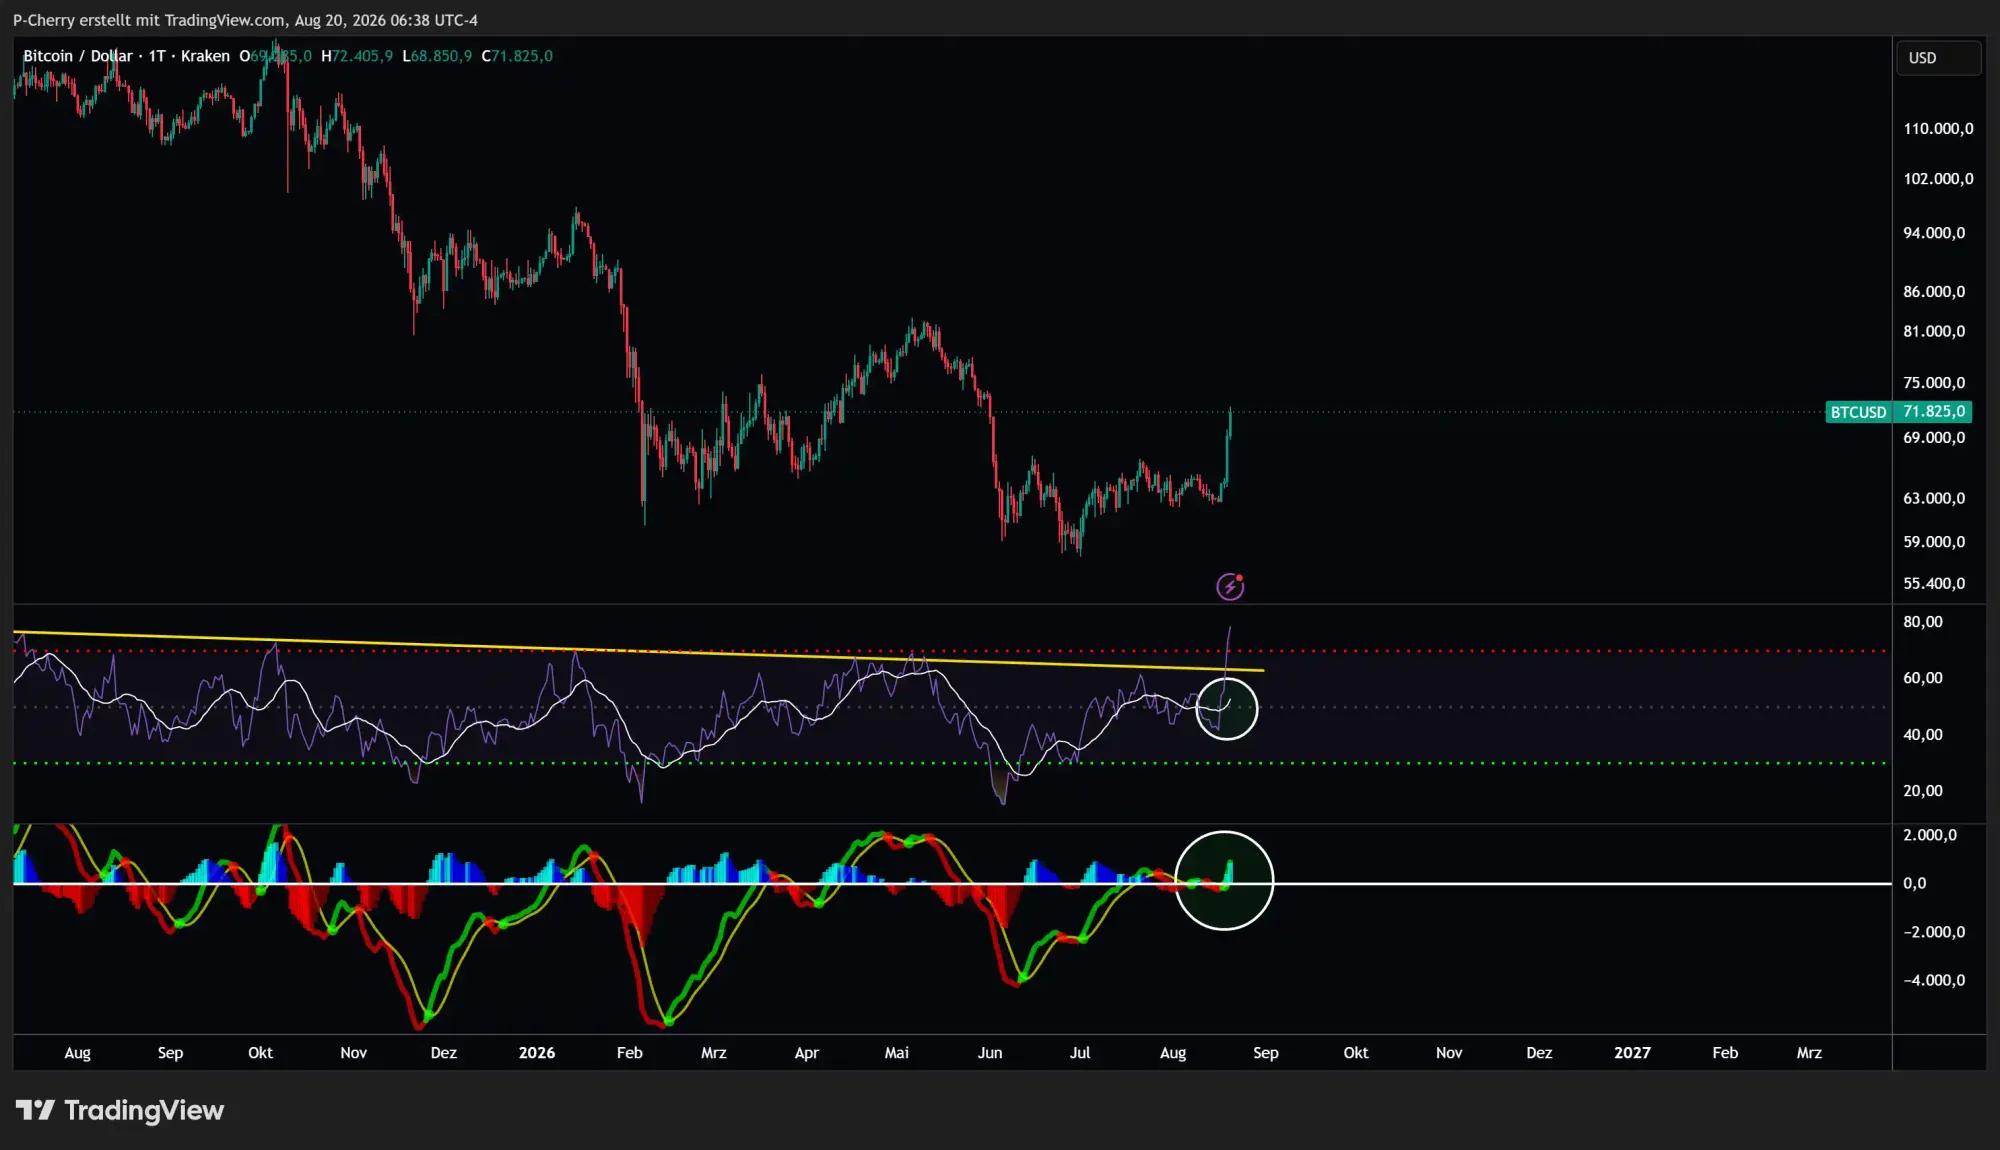Image resolution: width=2000 pixels, height=1150 pixels.
Task: Click the 81.000,0 price axis label
Action: (x=1934, y=331)
